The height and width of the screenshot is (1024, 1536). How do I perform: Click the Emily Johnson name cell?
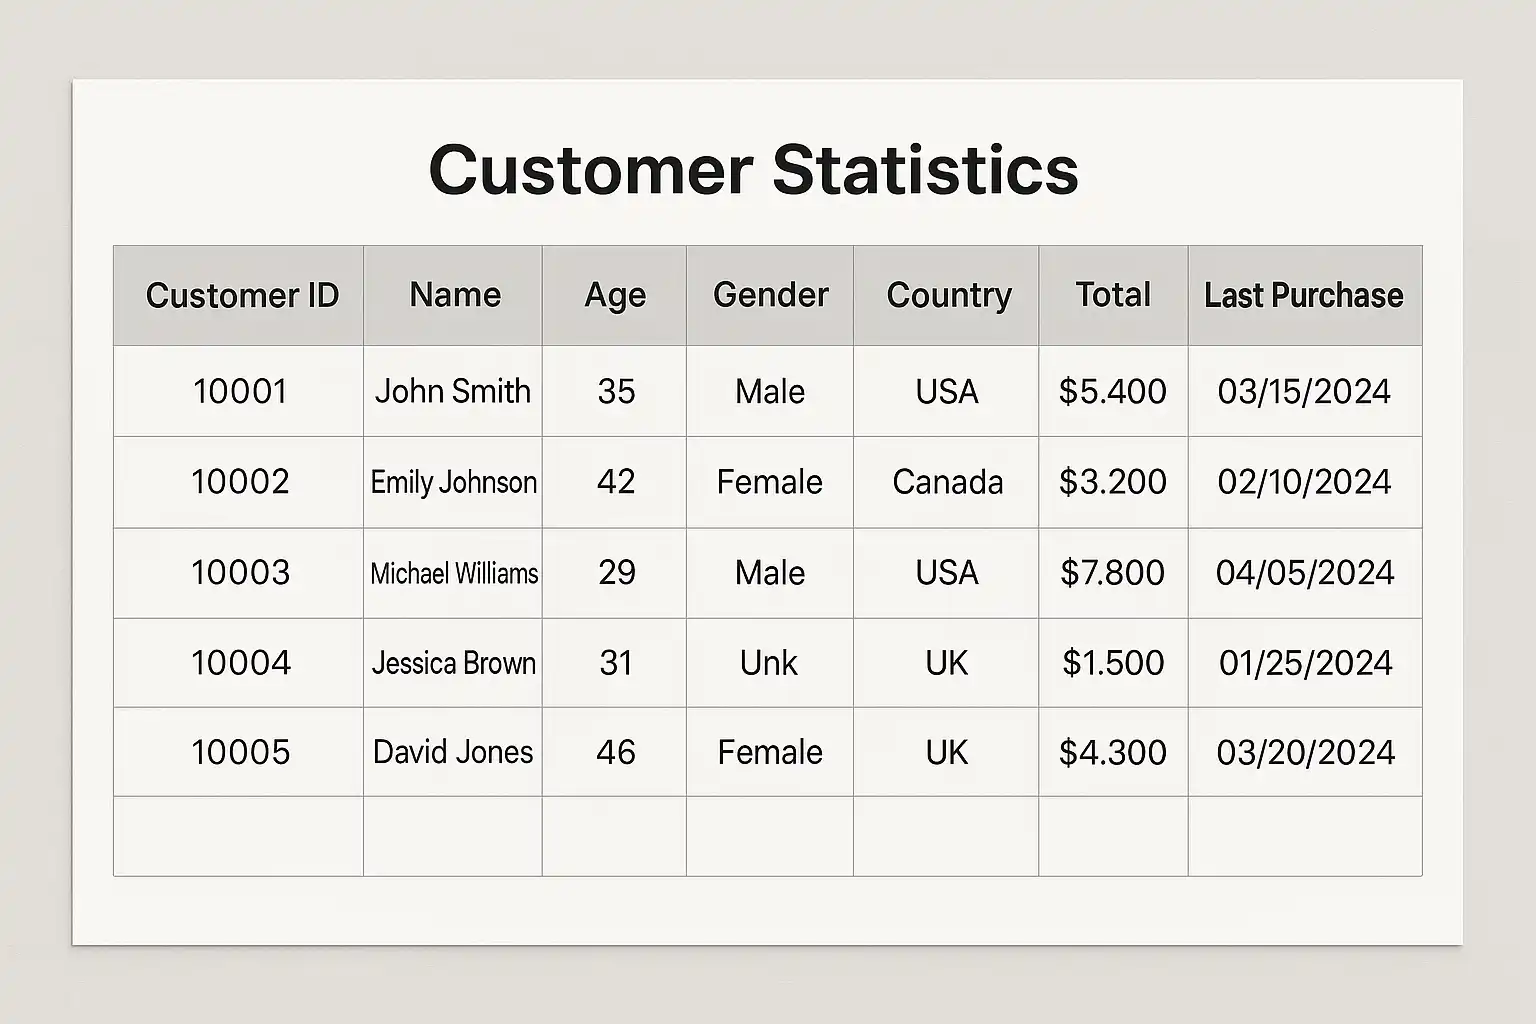453,482
